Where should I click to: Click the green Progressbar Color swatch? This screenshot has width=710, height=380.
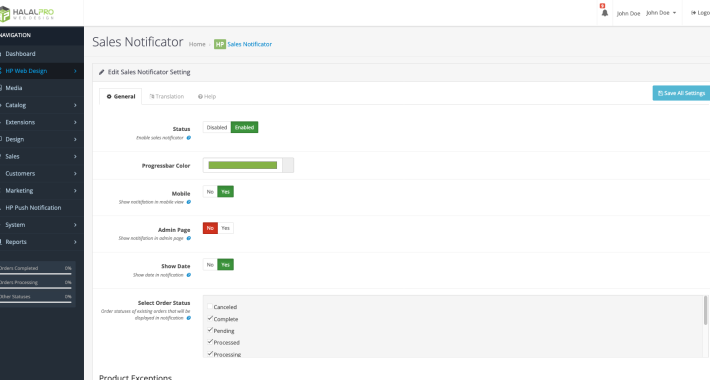[x=243, y=165]
